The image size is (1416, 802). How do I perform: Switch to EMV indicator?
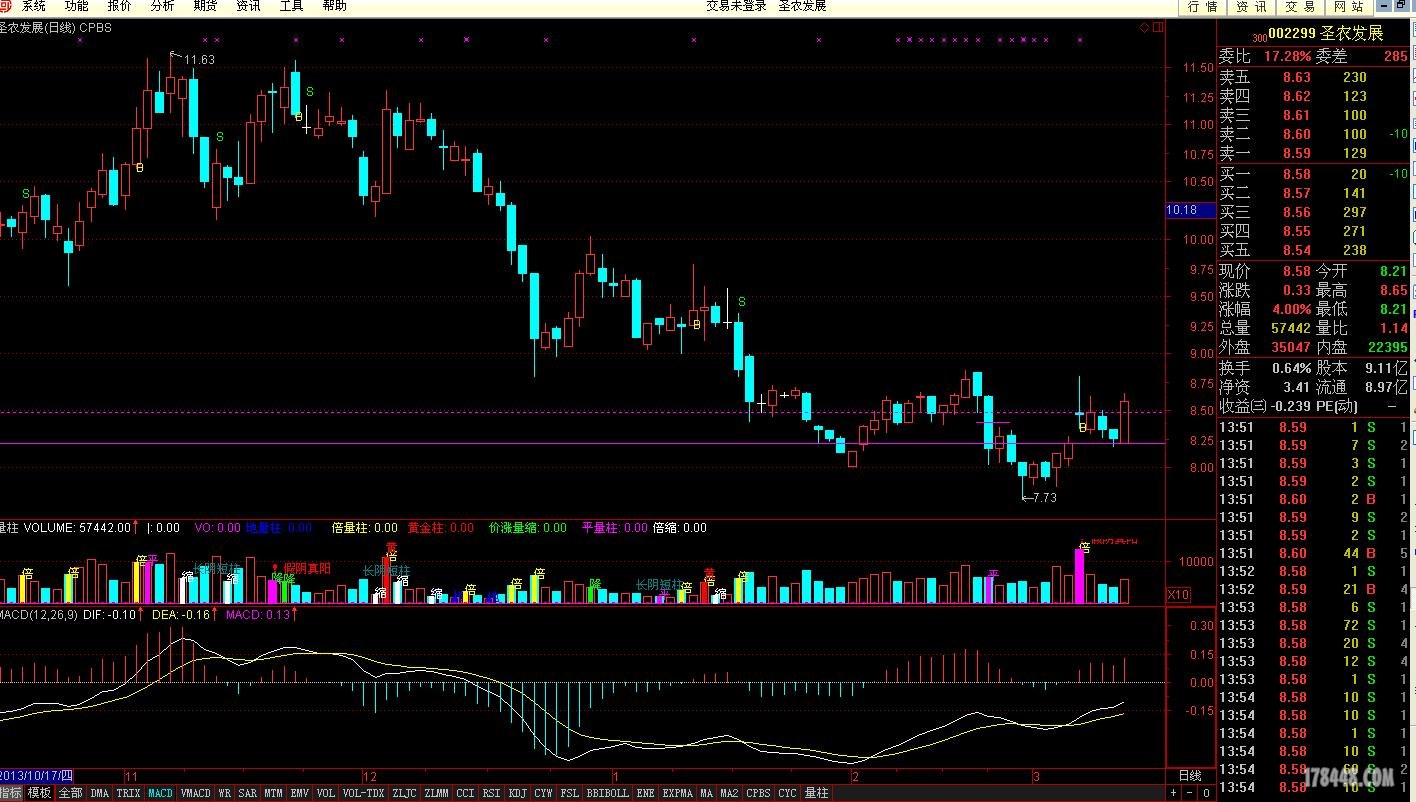pos(300,793)
